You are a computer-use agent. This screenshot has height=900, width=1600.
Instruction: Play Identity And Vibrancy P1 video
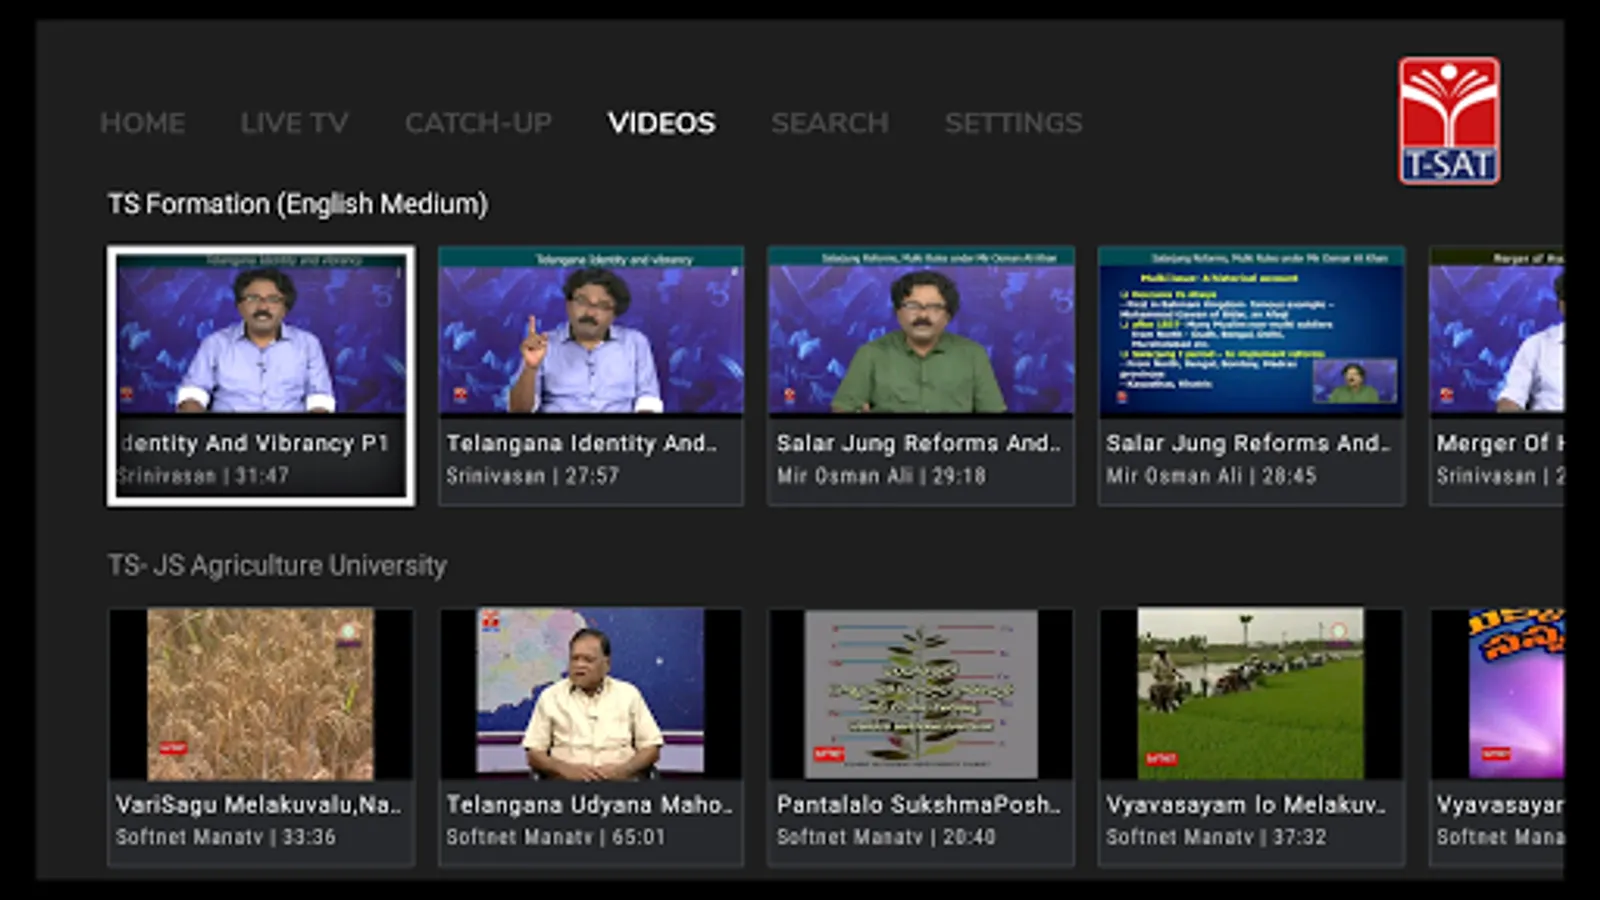tap(261, 375)
